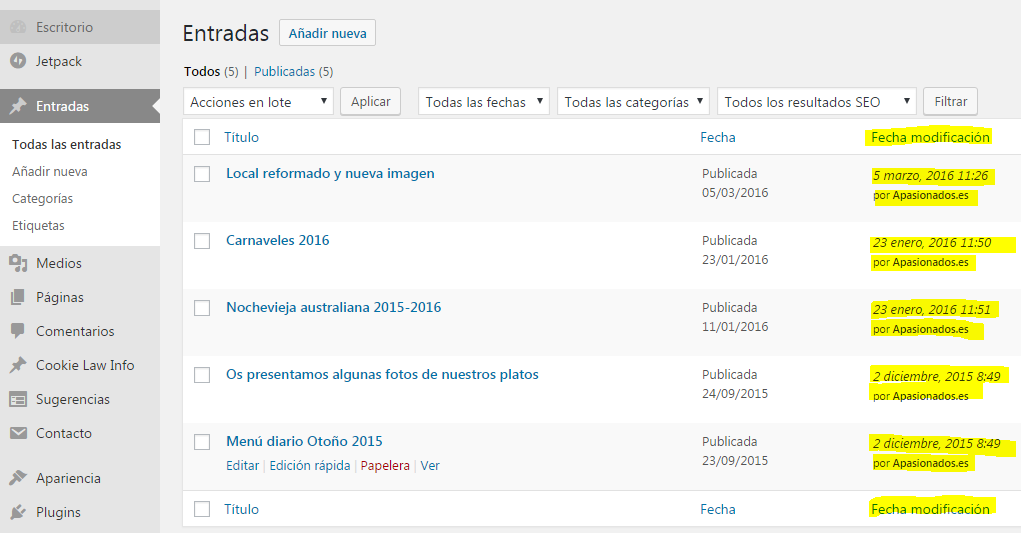Click the Medios media icon
1021x533 pixels.
(x=18, y=263)
